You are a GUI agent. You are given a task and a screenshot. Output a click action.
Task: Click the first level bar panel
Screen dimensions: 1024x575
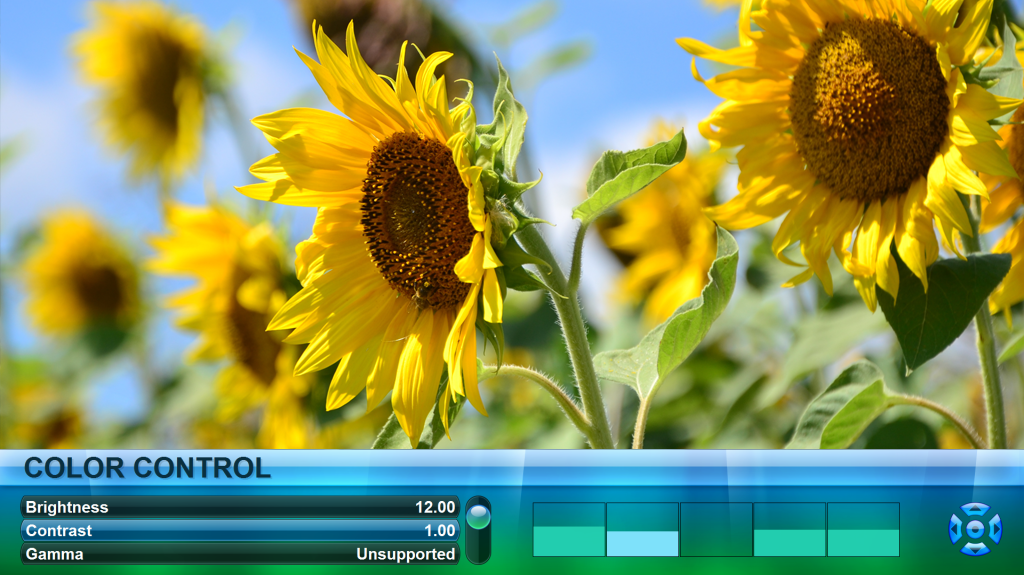point(569,529)
